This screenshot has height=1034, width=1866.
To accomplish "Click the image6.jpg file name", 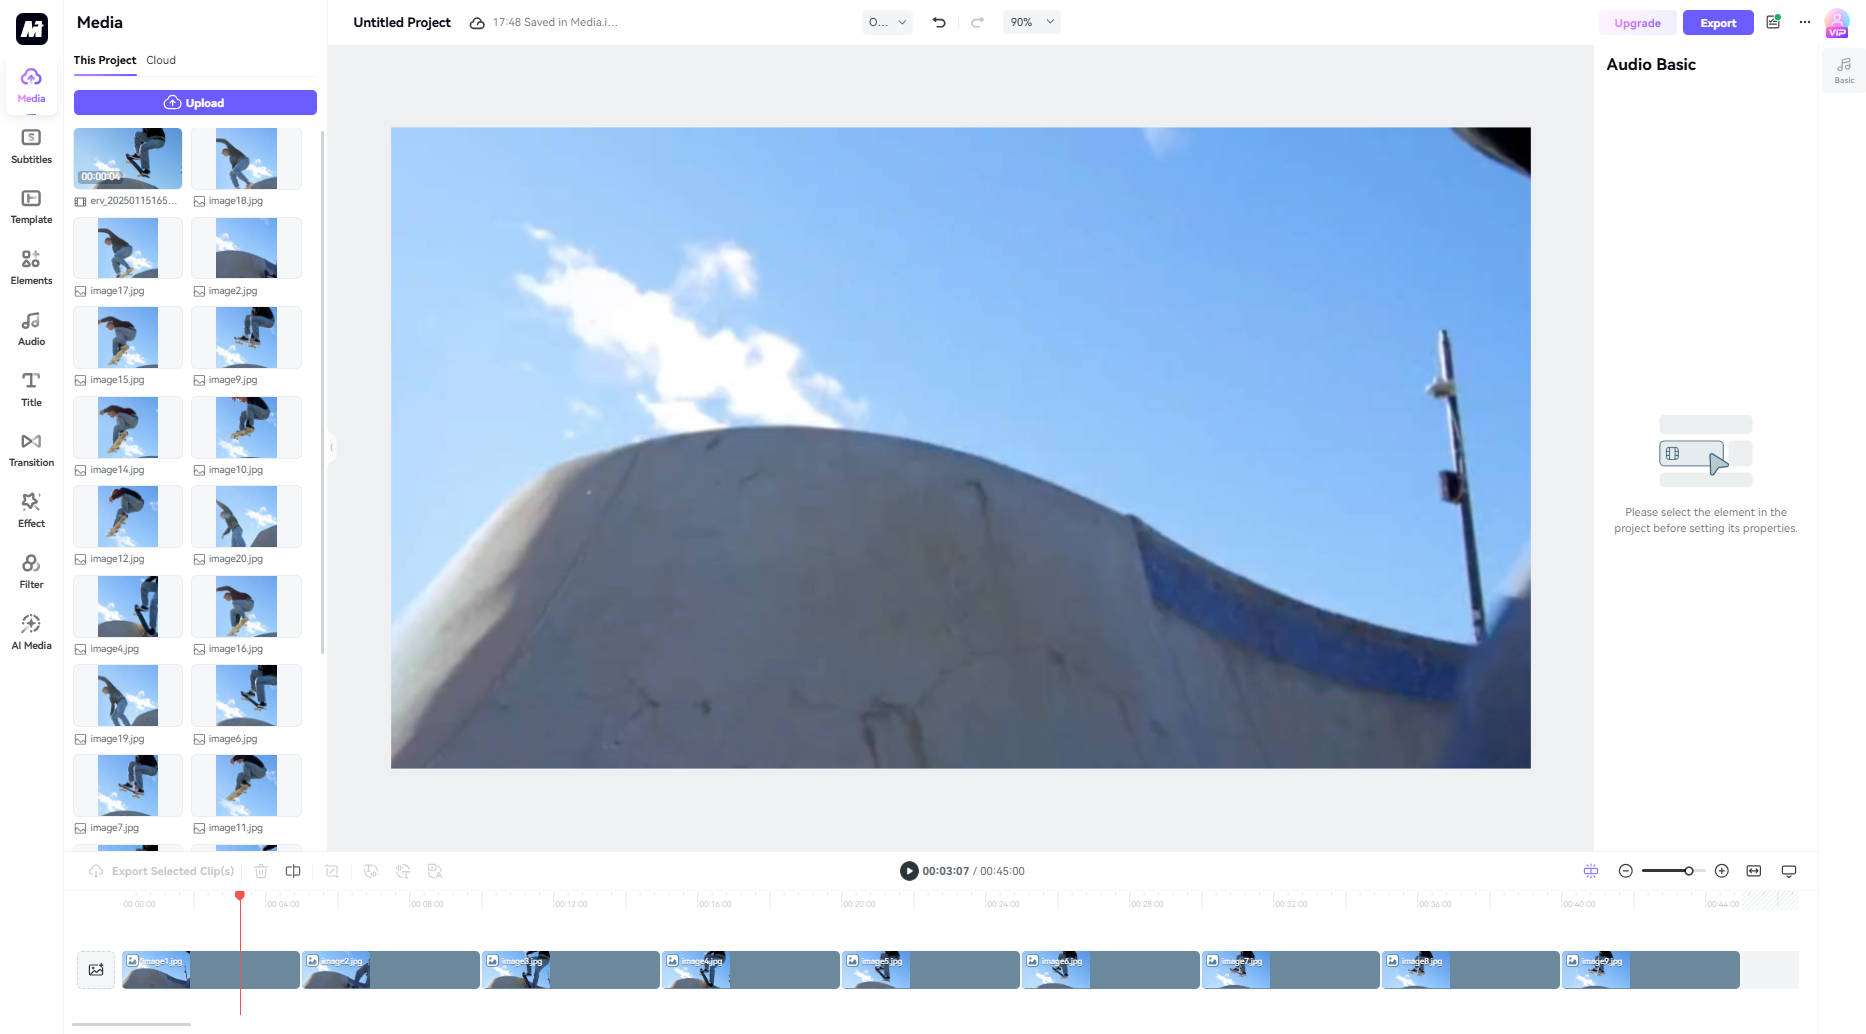I will coord(233,739).
